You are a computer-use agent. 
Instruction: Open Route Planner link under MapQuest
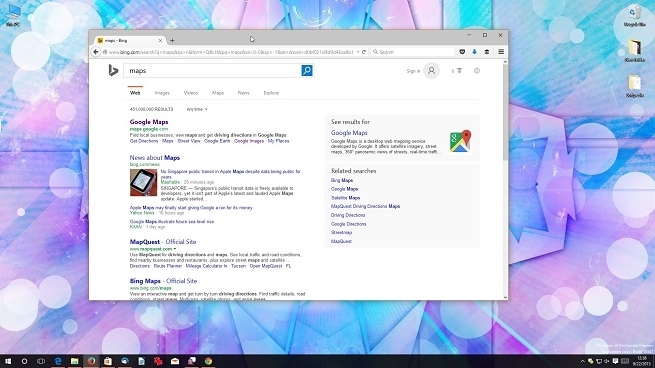pos(168,266)
